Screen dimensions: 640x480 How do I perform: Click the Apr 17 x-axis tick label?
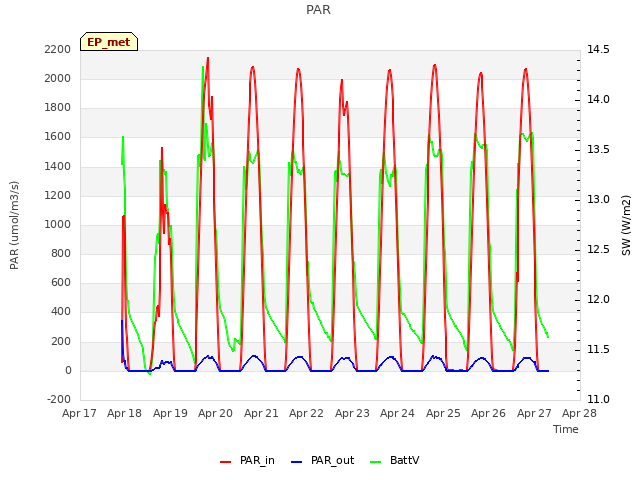click(79, 413)
